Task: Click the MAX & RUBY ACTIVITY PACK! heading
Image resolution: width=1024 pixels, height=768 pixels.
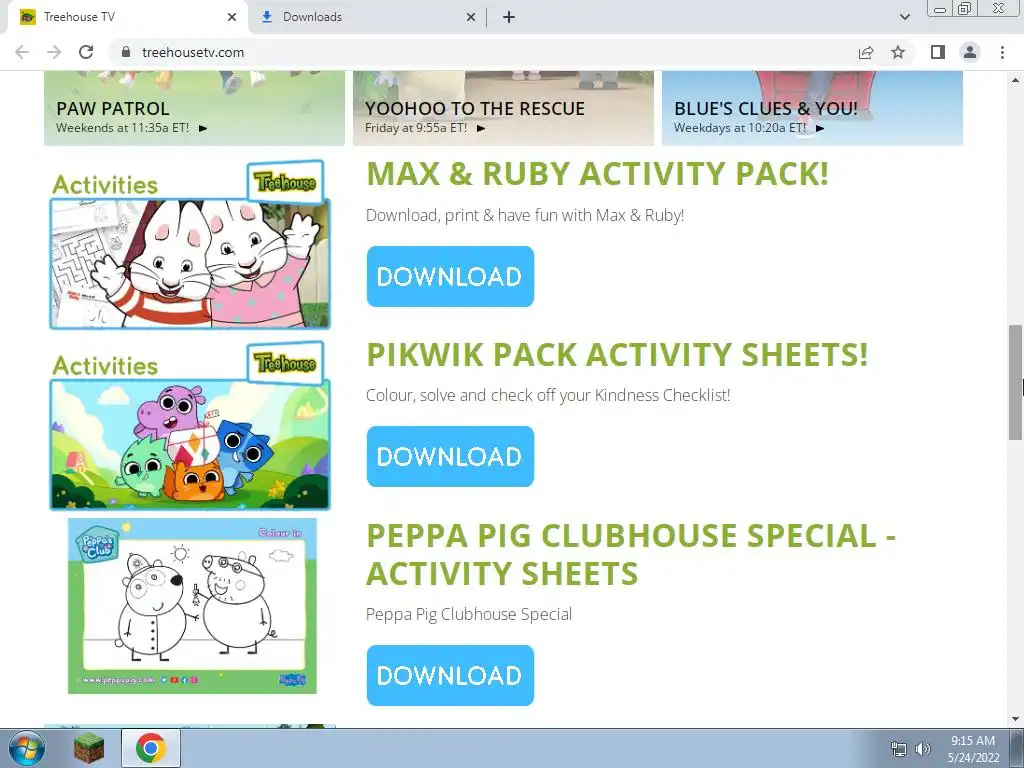Action: (598, 174)
